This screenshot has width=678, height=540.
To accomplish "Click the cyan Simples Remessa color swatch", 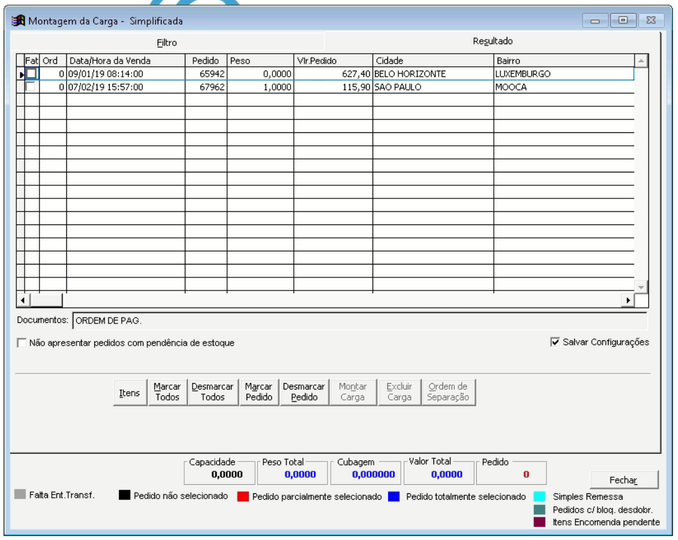I will pyautogui.click(x=539, y=496).
